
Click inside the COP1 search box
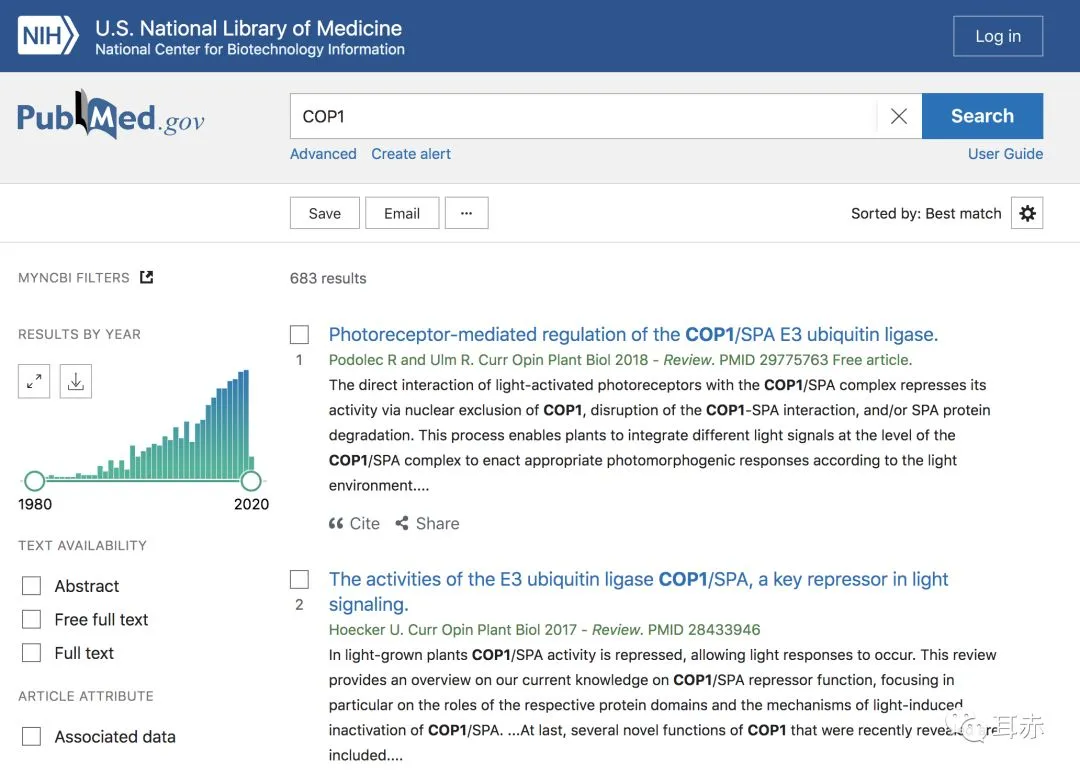(580, 116)
